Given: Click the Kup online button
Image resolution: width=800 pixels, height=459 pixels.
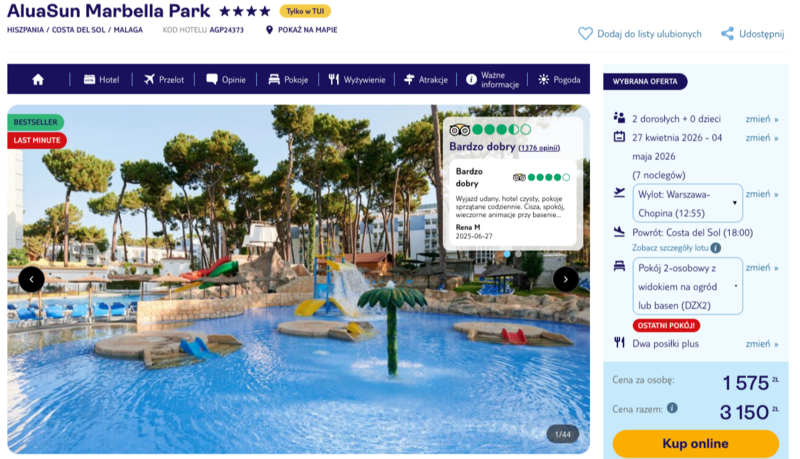Looking at the screenshot, I should pyautogui.click(x=695, y=444).
